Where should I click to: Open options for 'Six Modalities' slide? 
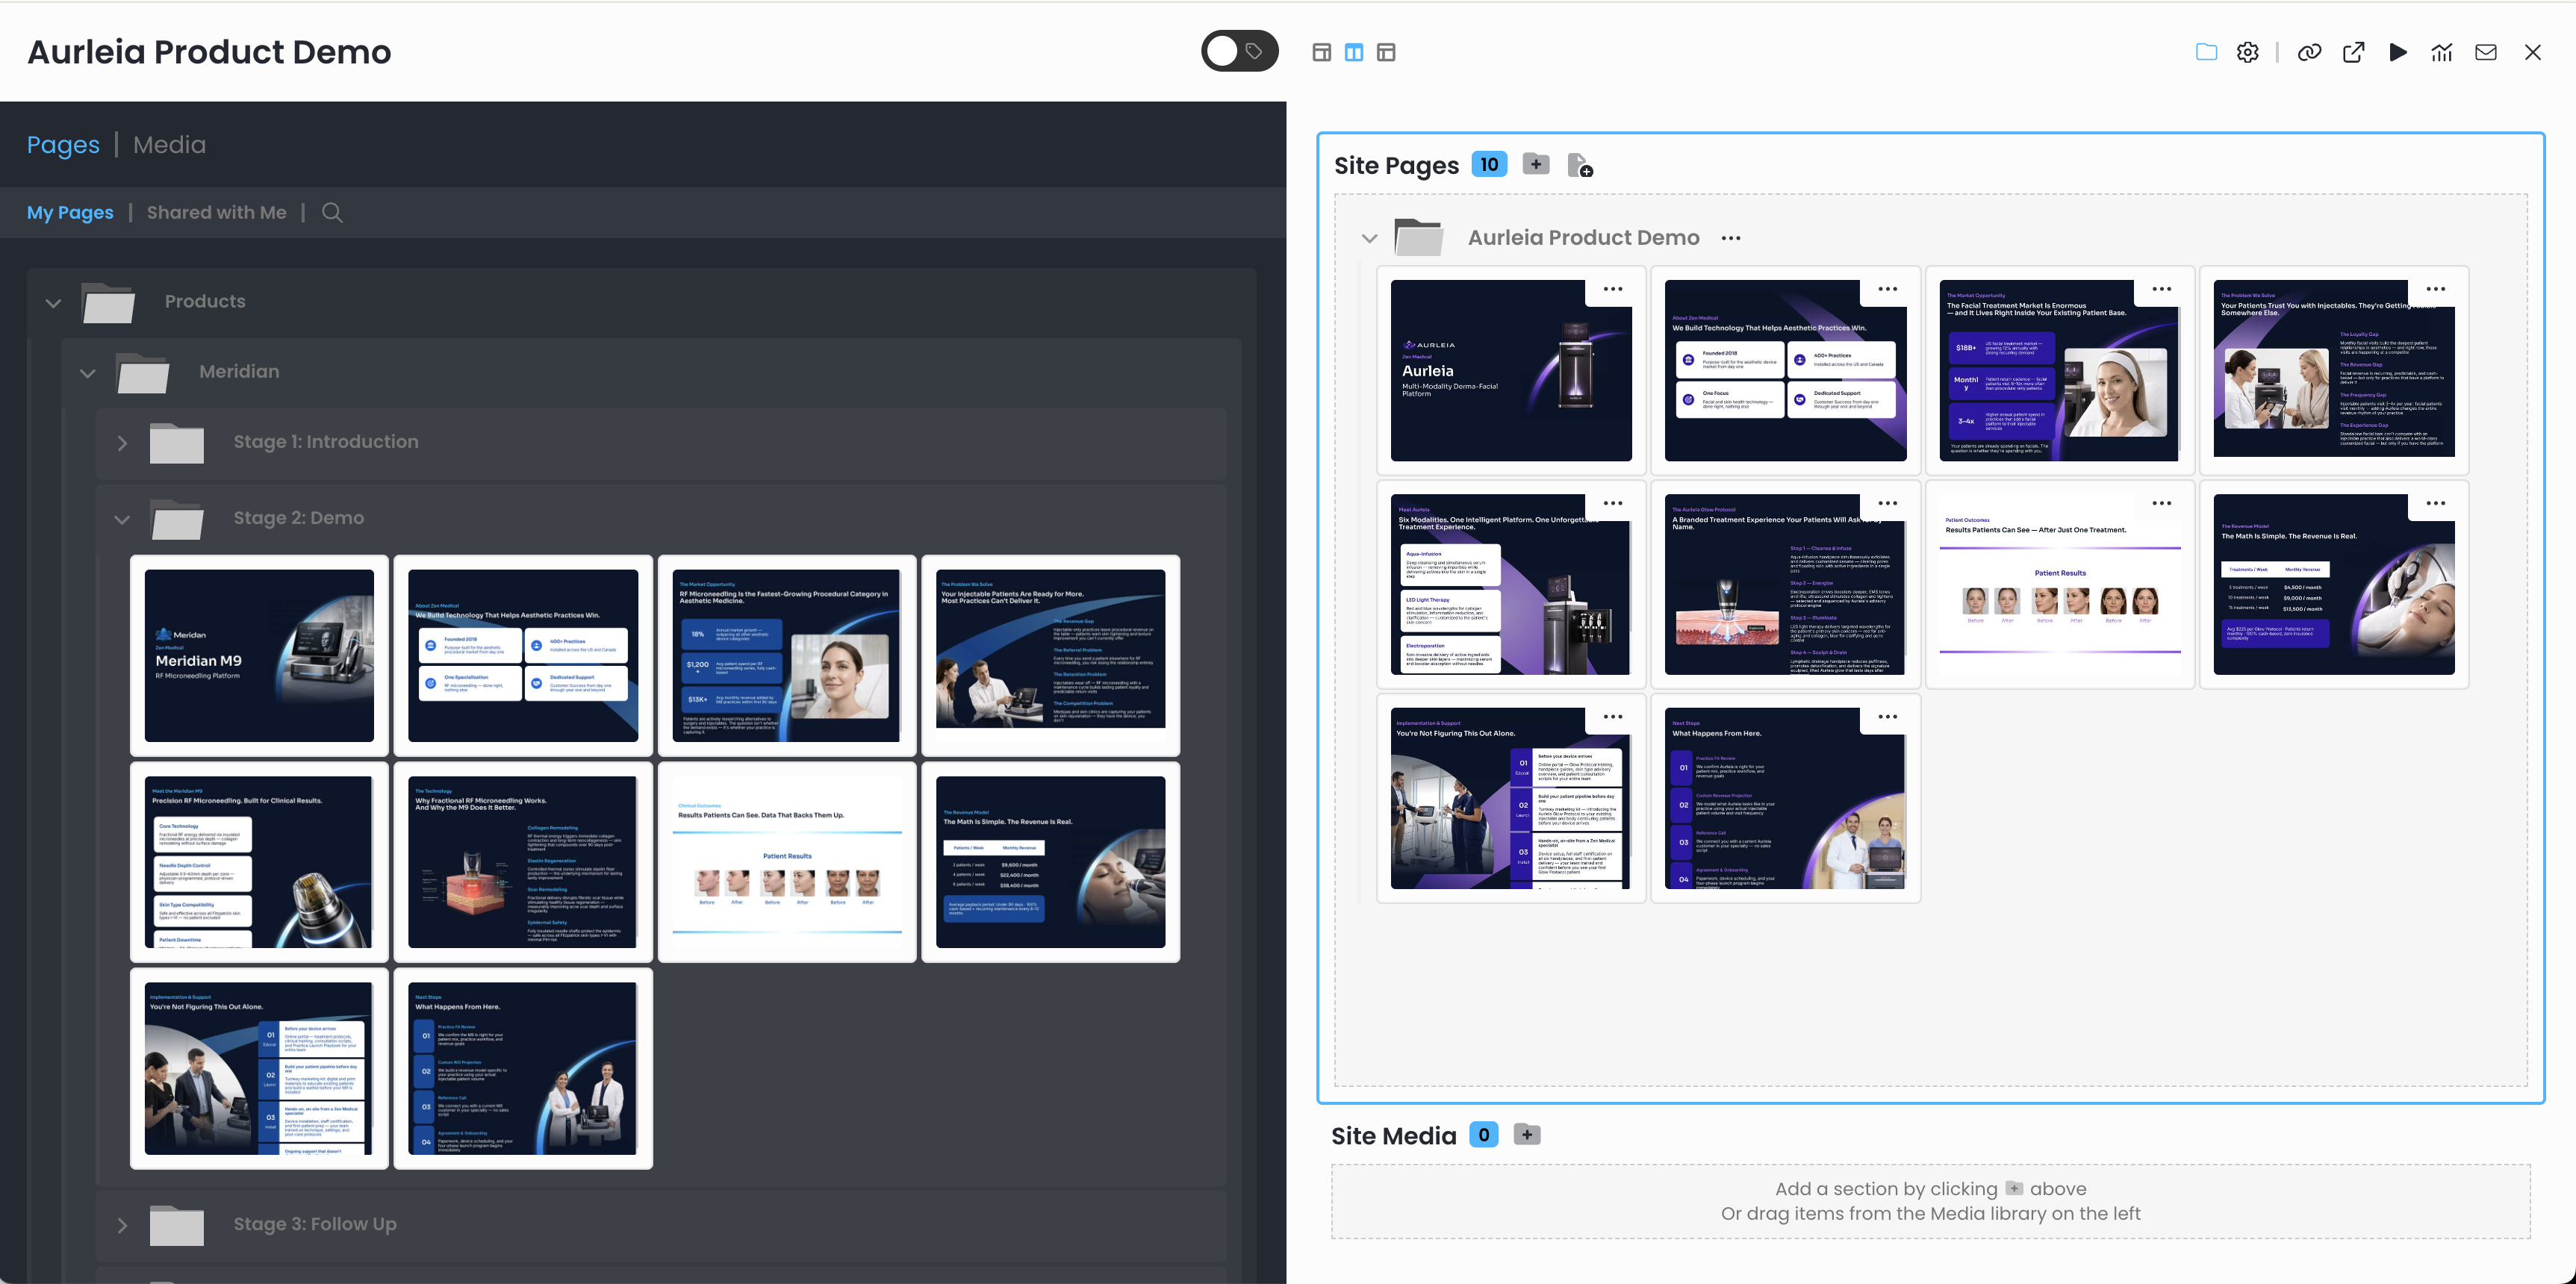(x=1612, y=503)
